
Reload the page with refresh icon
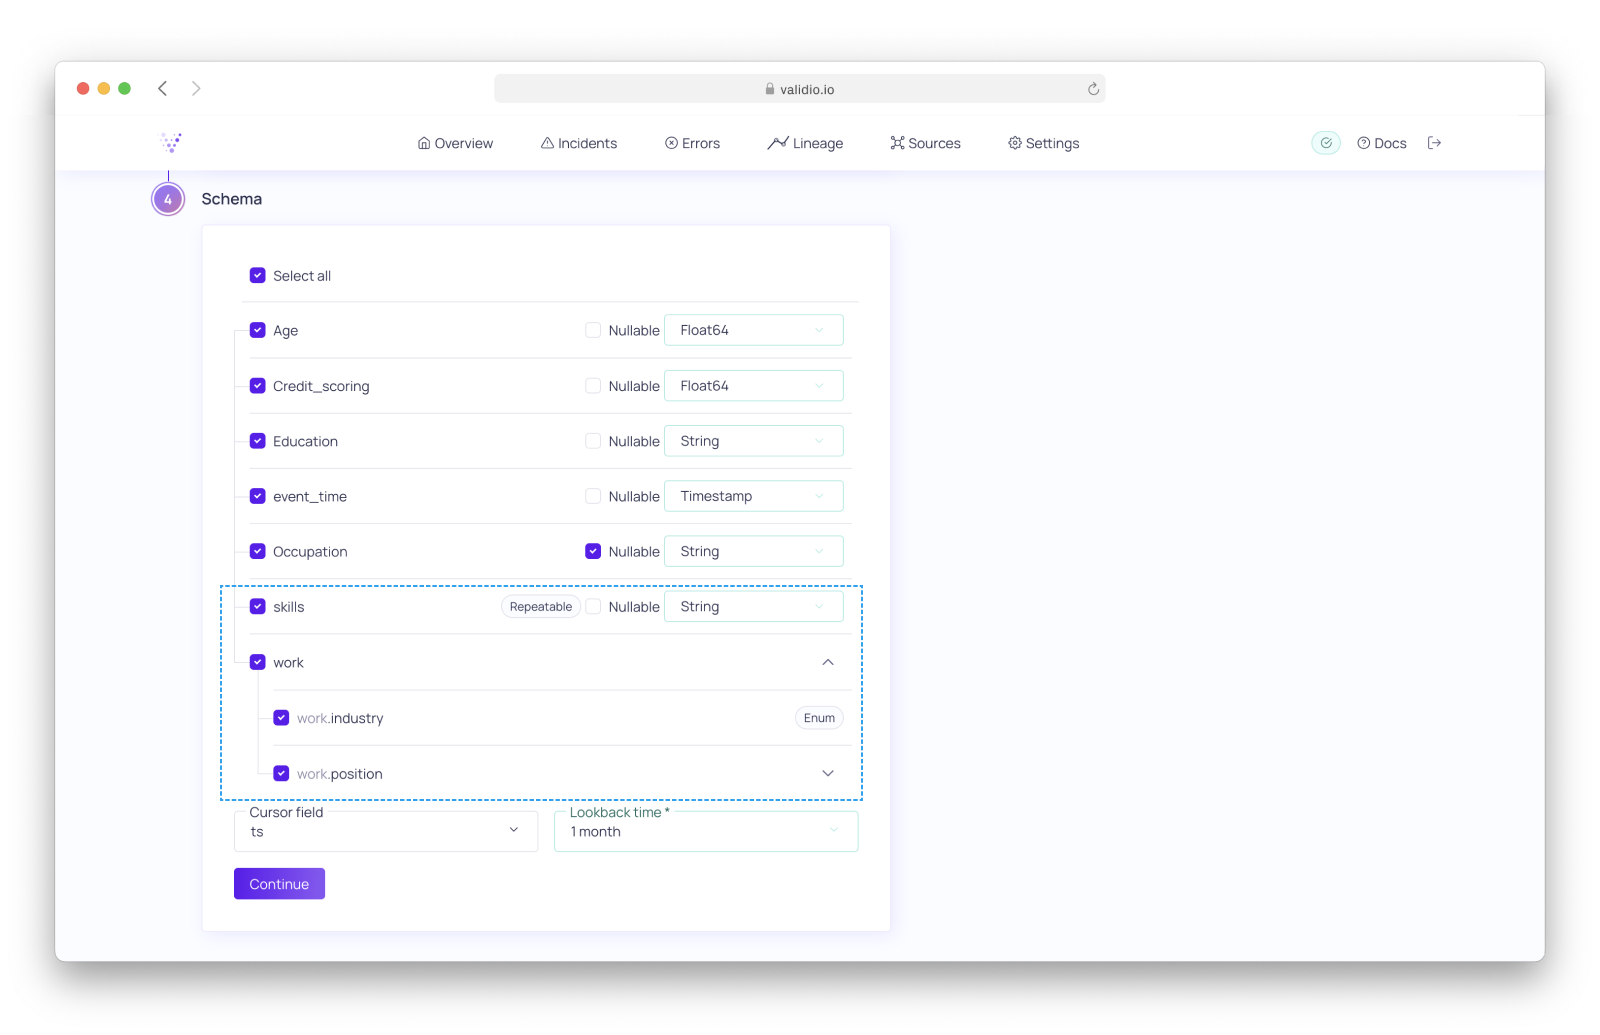pos(1093,89)
